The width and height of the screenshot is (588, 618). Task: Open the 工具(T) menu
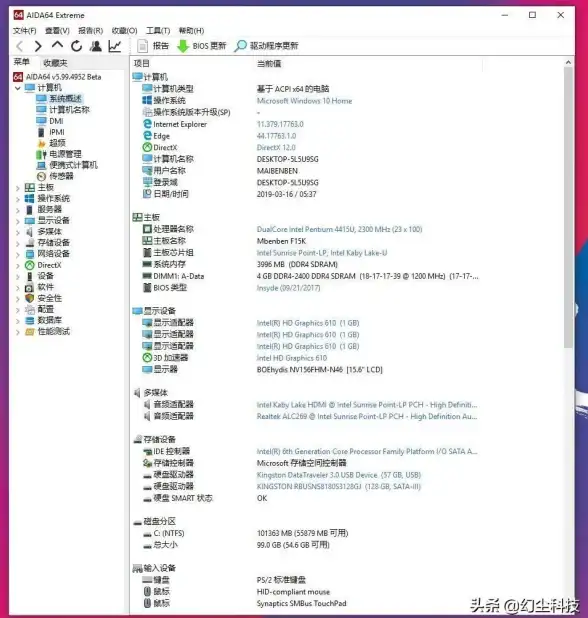[x=158, y=31]
